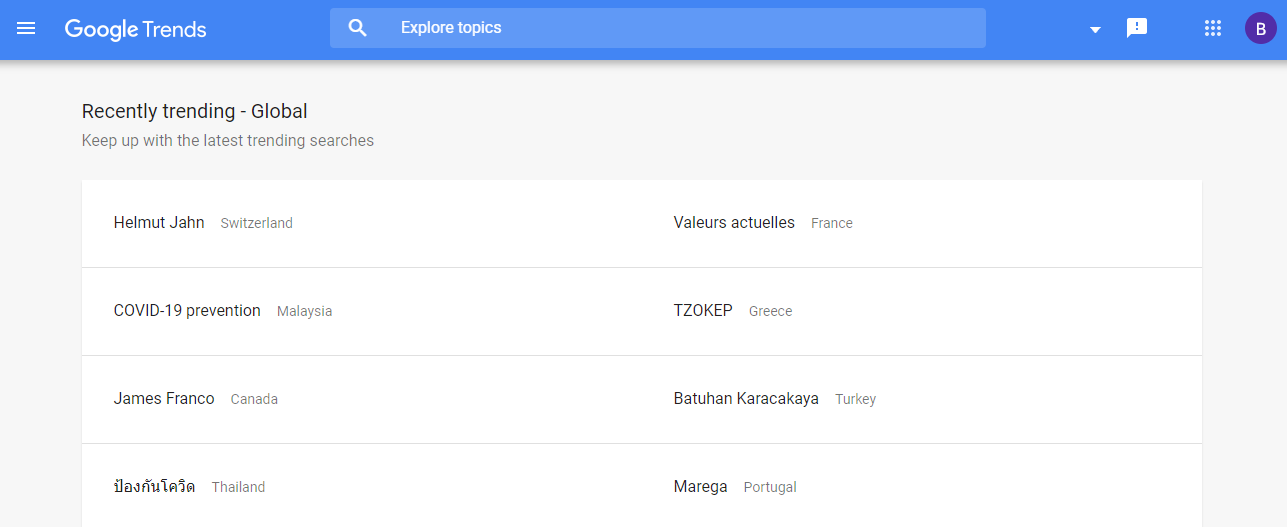Type in Explore topics search field
This screenshot has height=527, width=1287.
pos(680,28)
